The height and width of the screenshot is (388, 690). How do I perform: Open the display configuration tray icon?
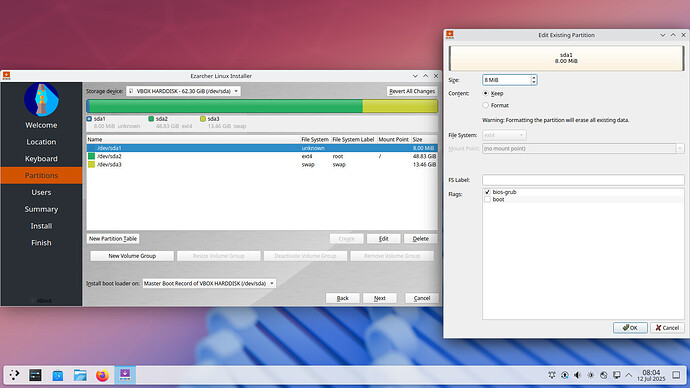pos(617,375)
